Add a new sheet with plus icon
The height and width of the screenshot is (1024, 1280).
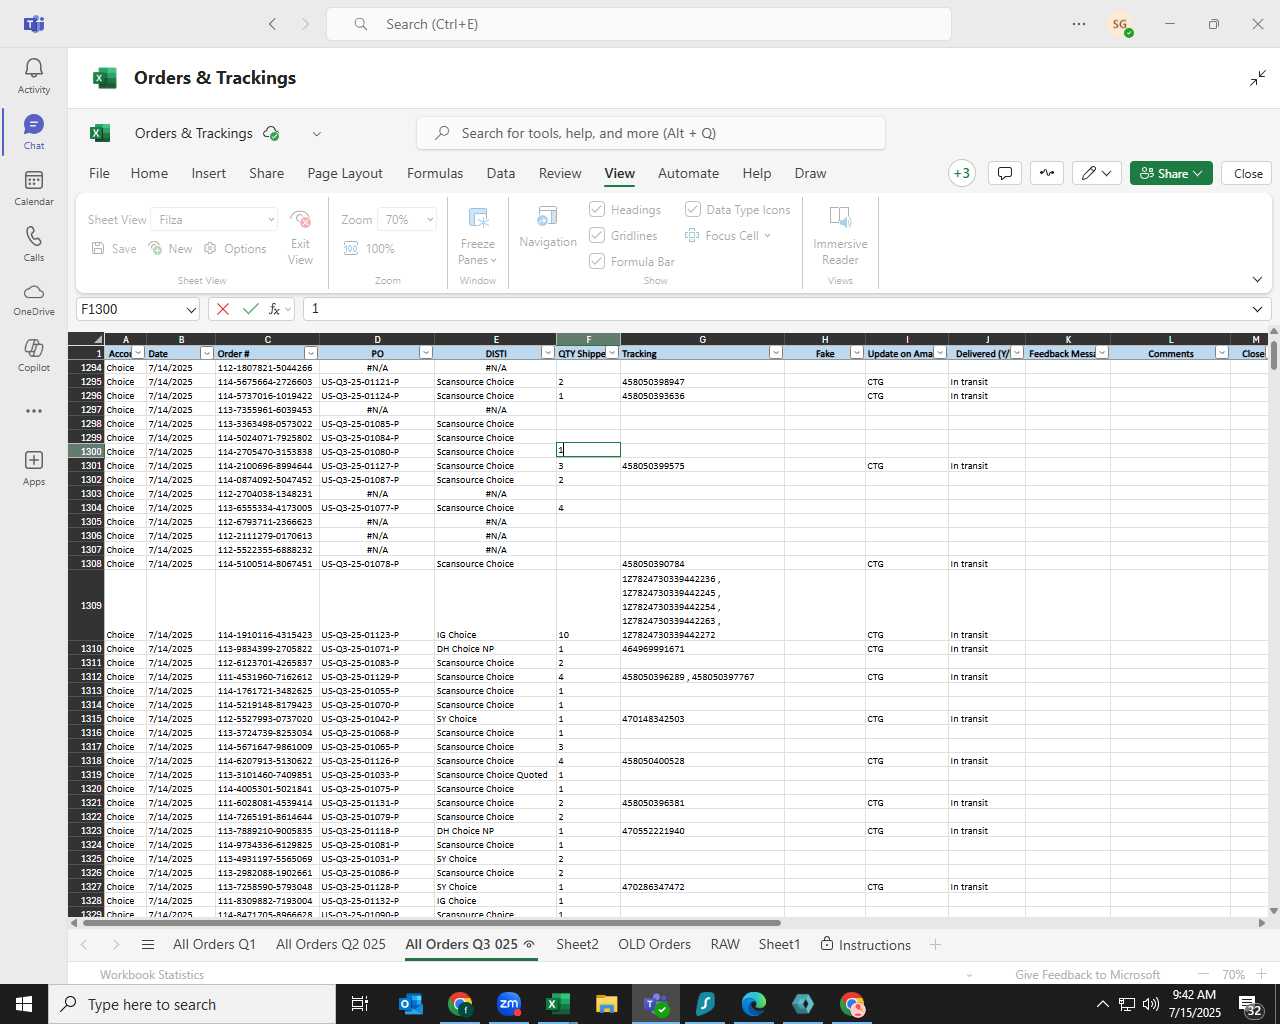935,945
